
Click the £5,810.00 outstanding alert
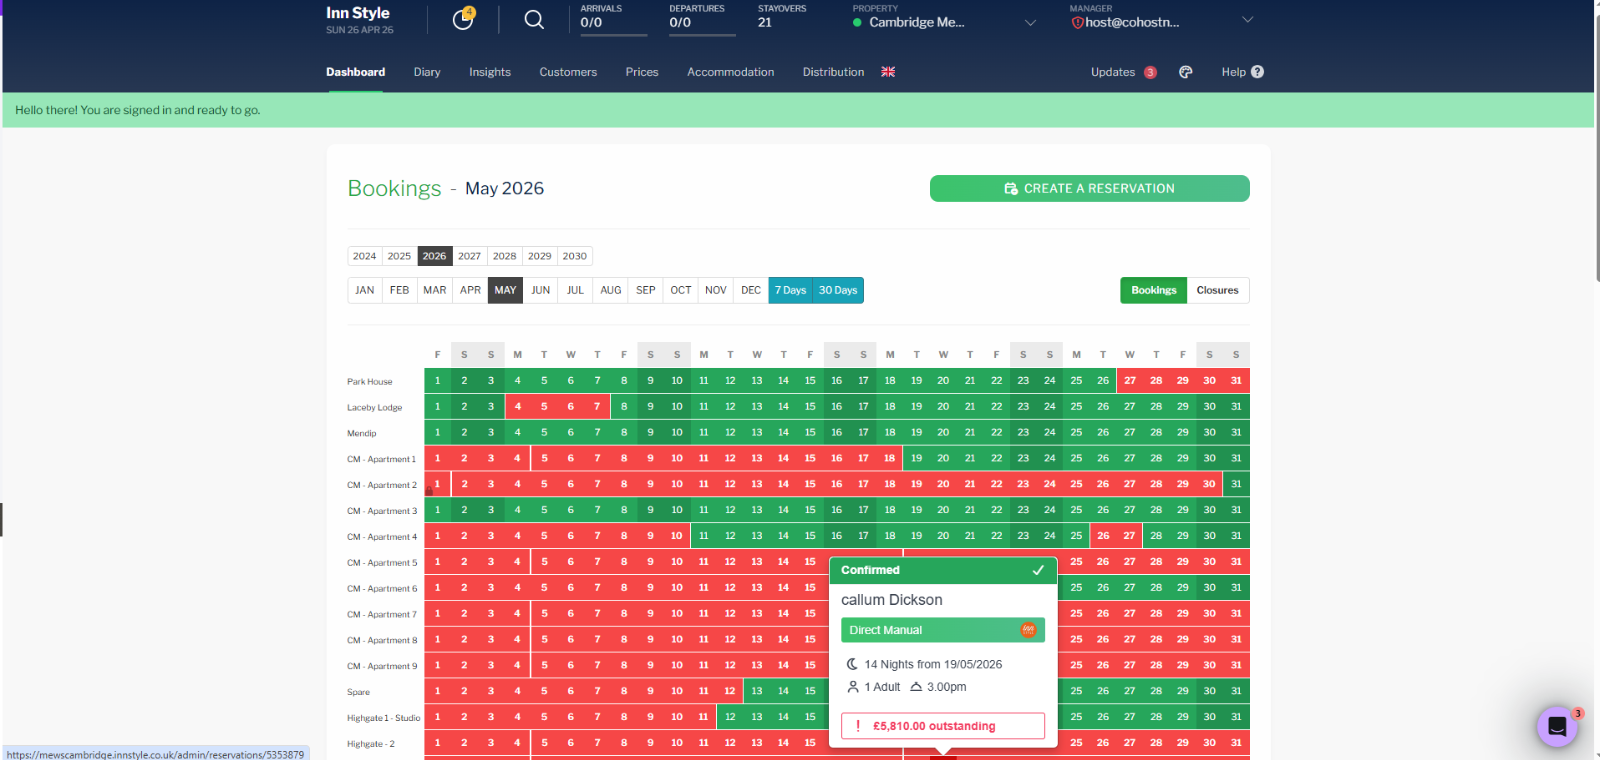coord(943,726)
